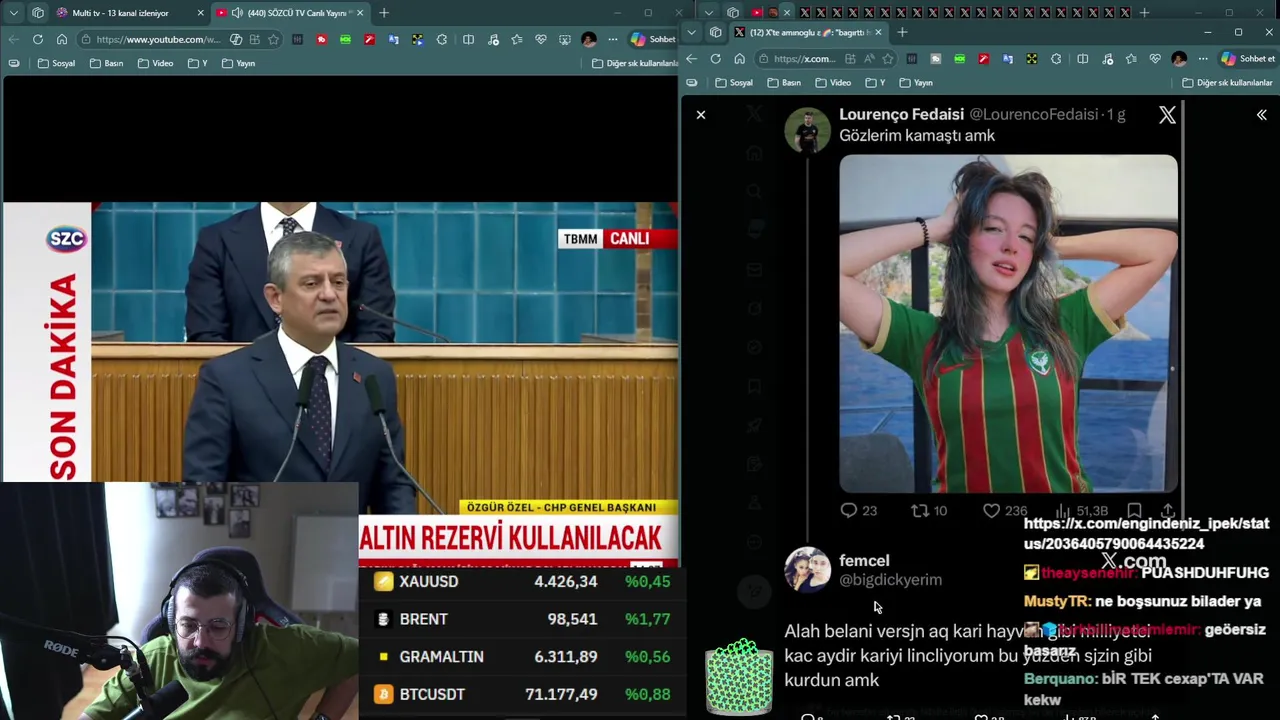
Task: Like the post showing 236 likes
Action: point(1005,510)
